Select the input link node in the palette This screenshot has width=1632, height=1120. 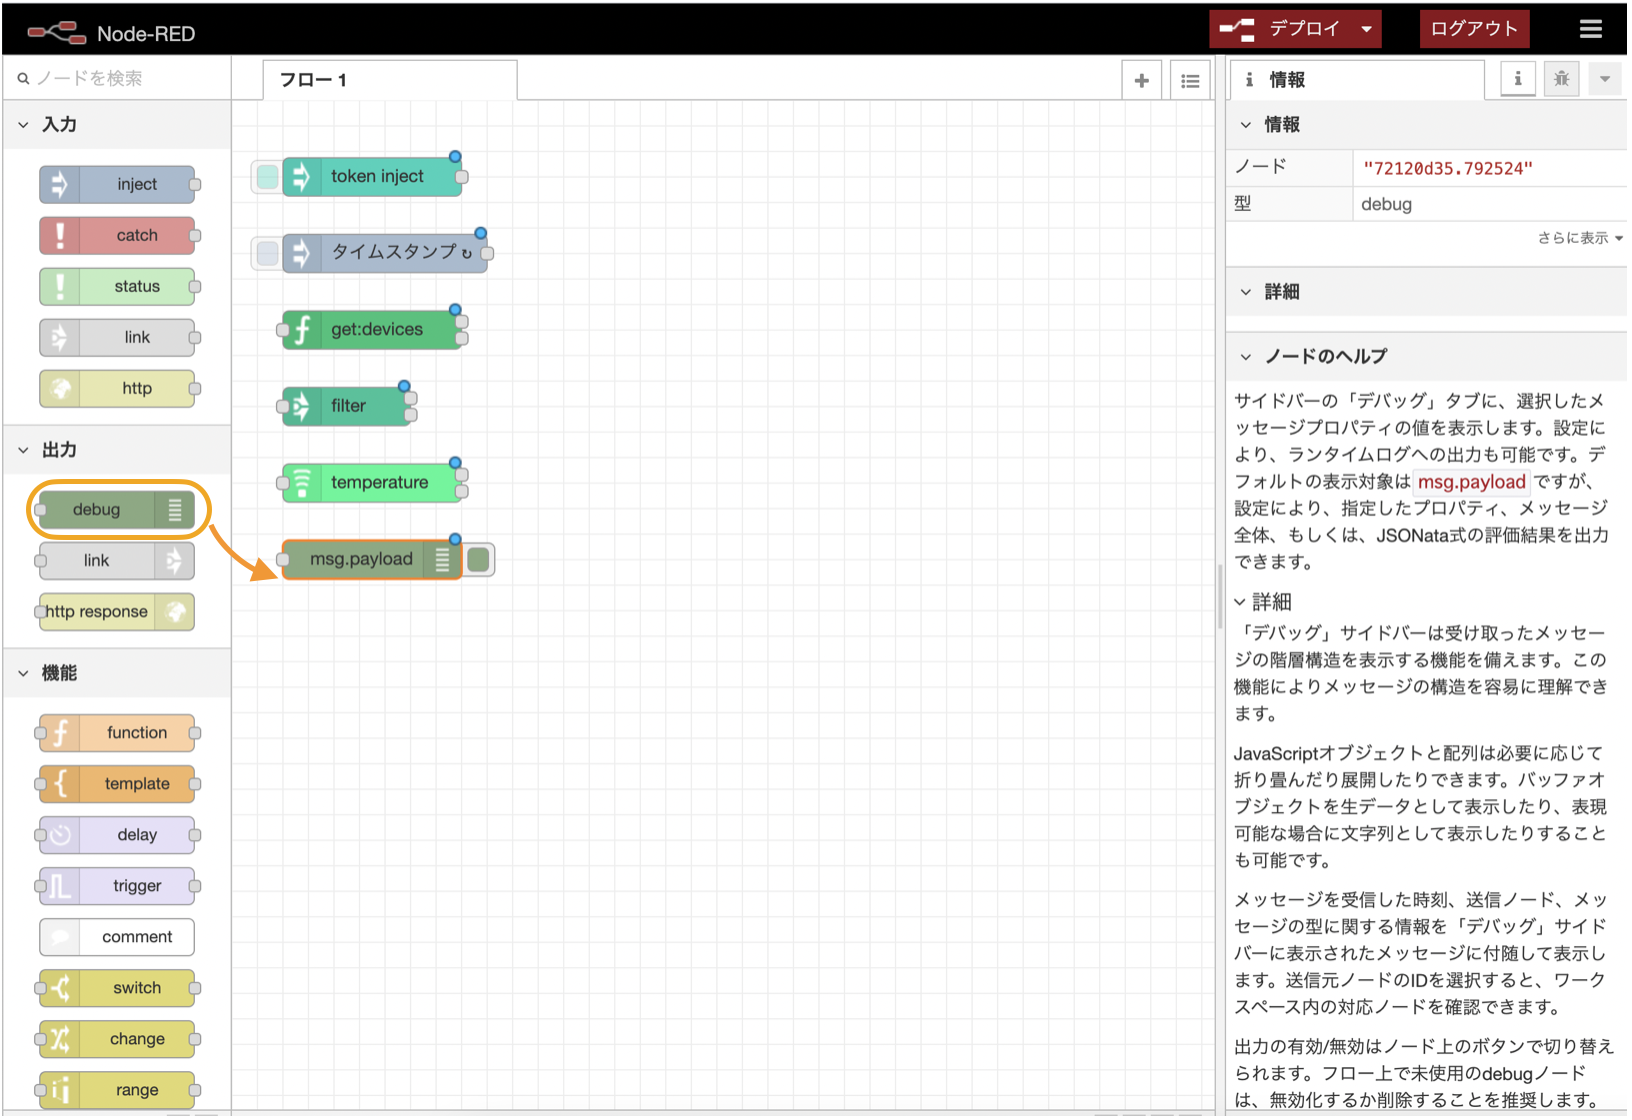[117, 337]
